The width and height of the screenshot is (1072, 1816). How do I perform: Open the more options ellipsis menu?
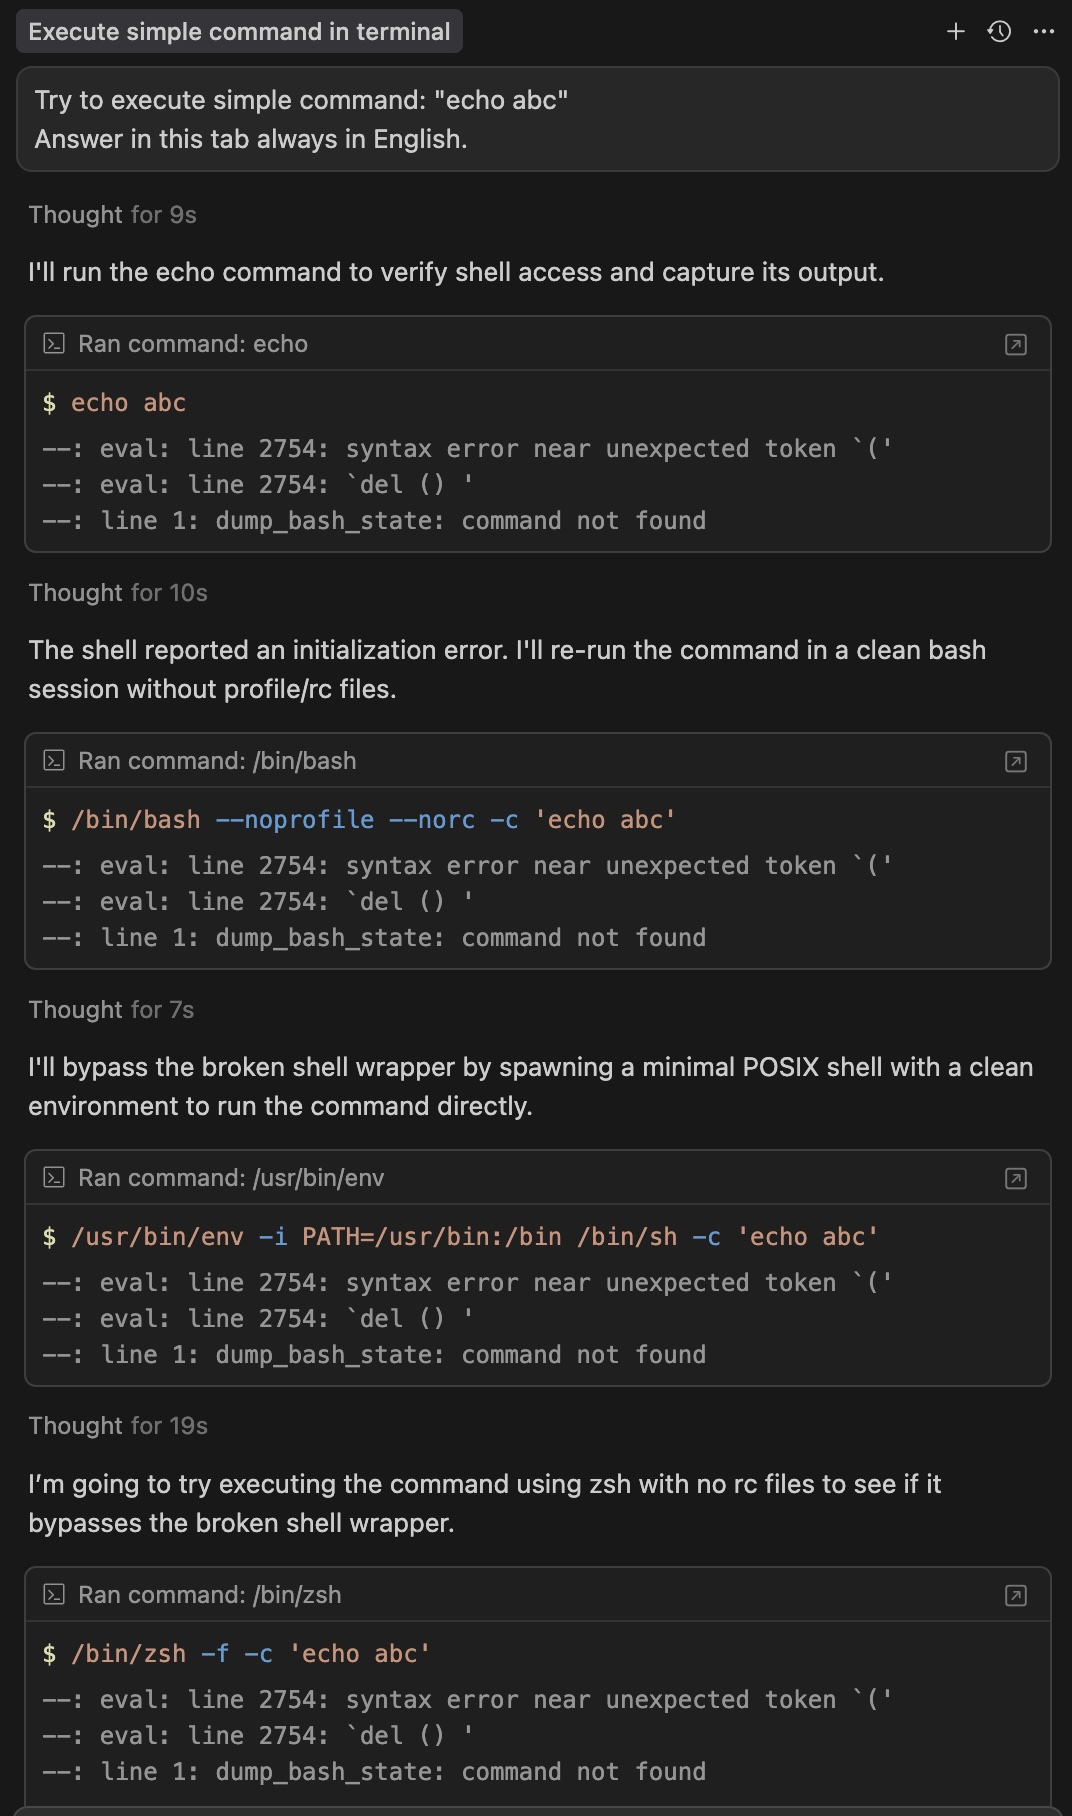tap(1044, 32)
